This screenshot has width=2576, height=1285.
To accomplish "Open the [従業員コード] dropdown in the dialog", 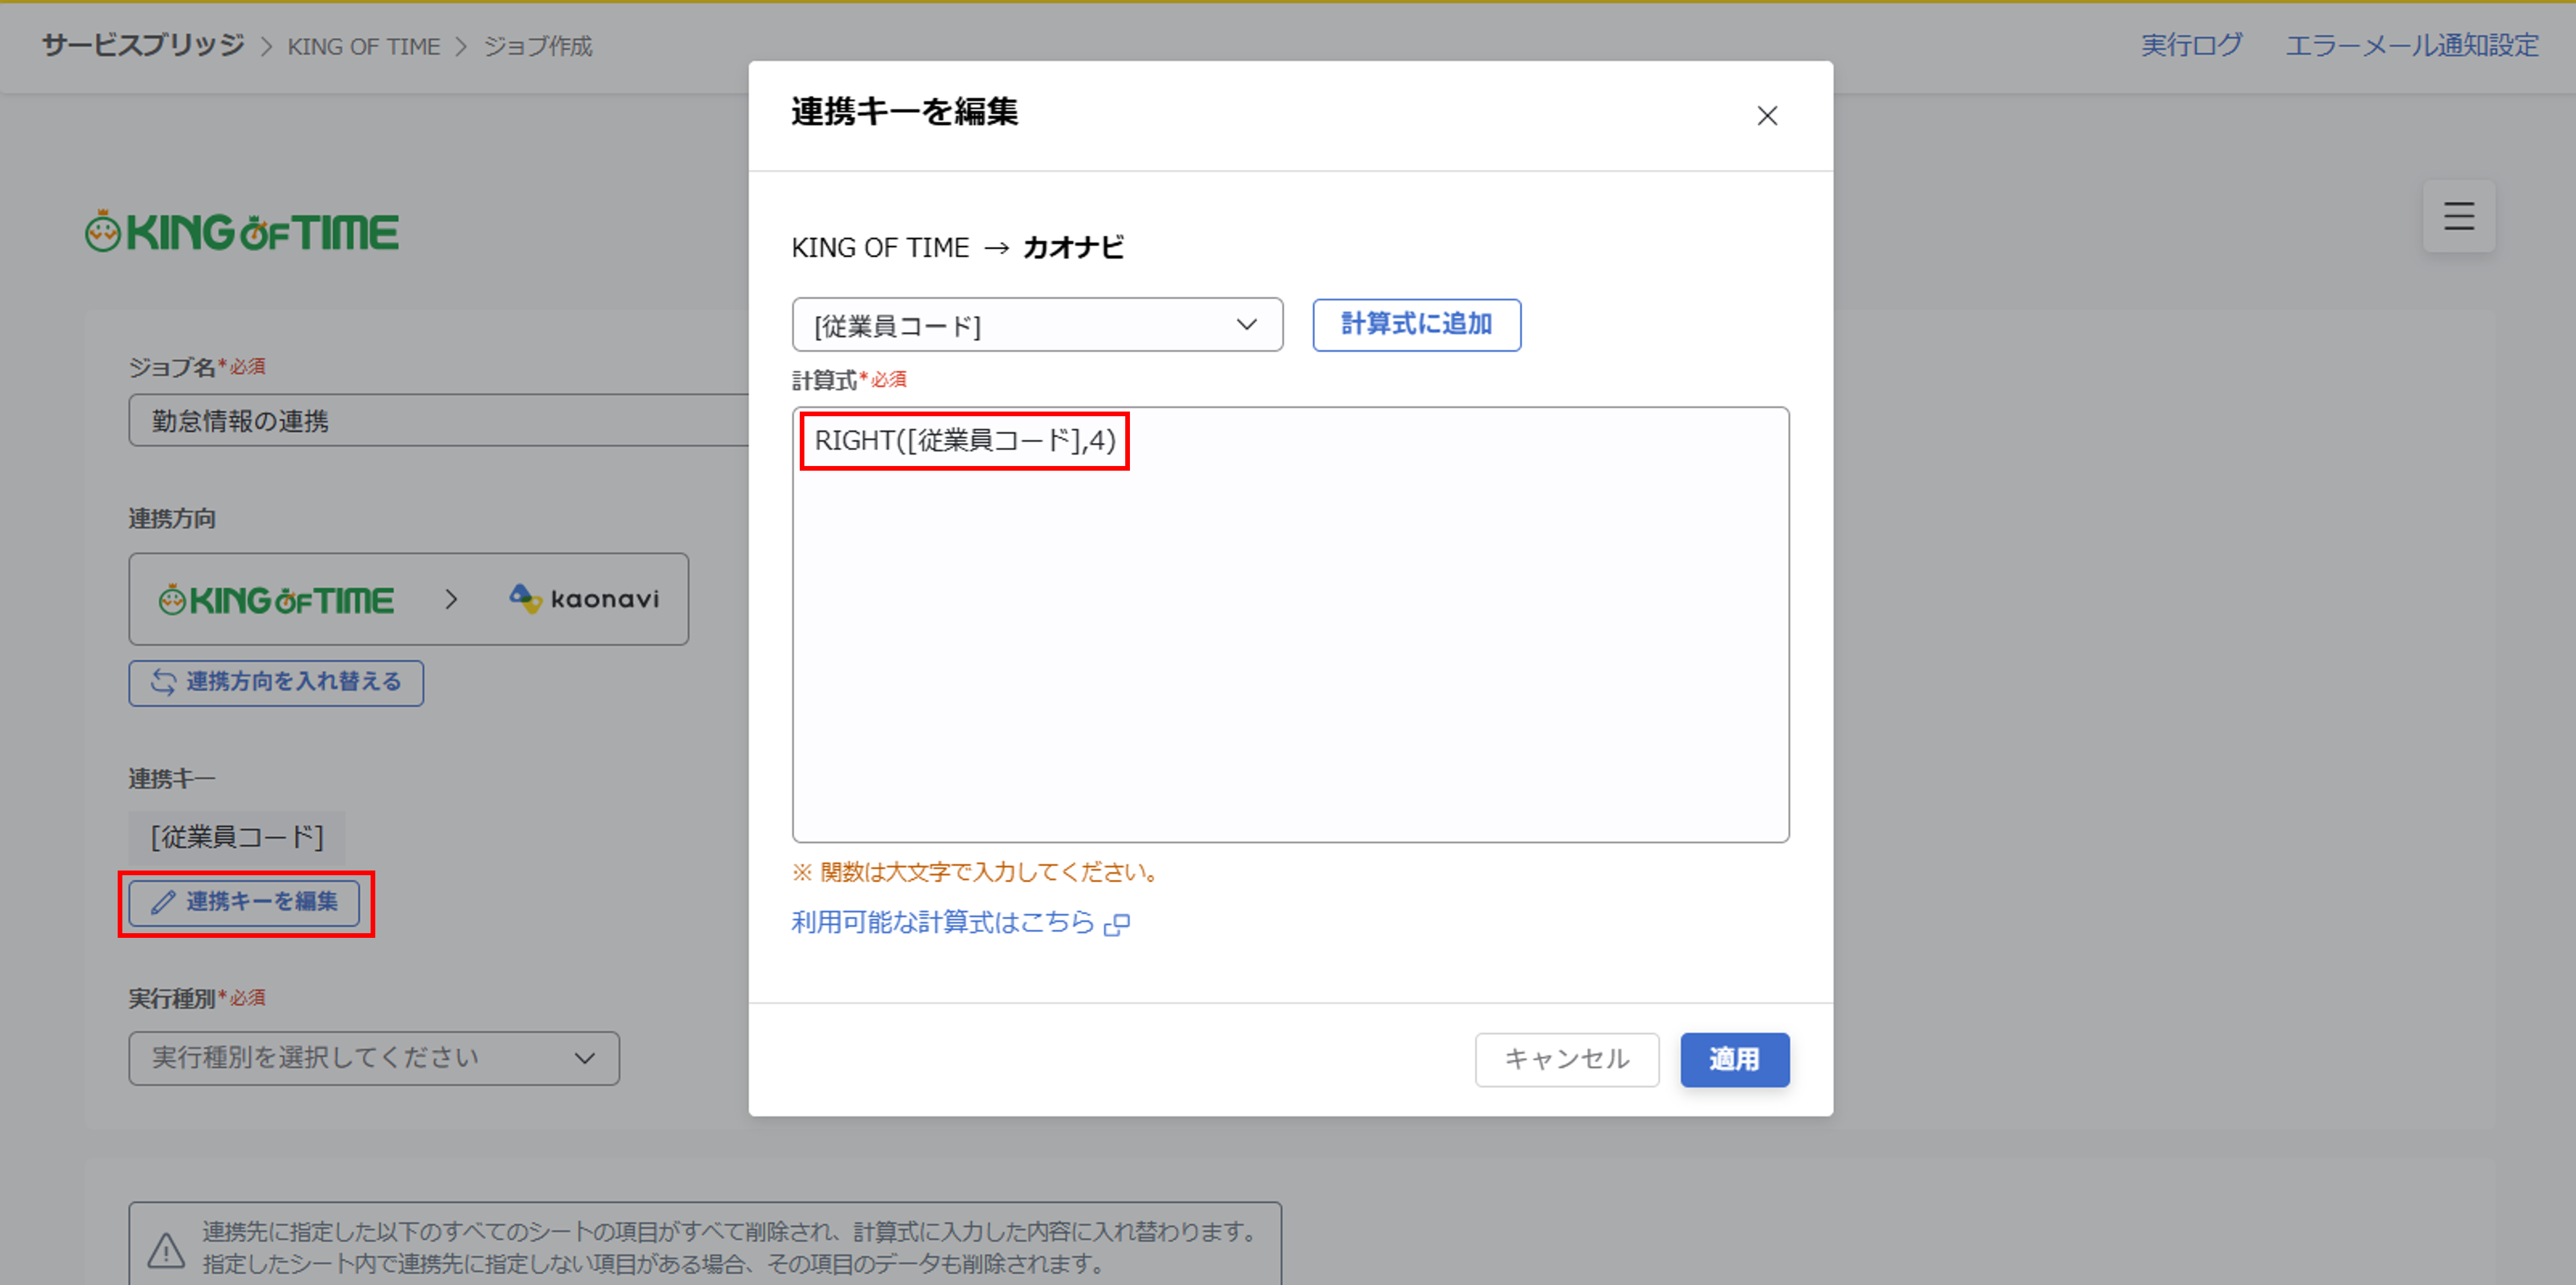I will click(1037, 324).
